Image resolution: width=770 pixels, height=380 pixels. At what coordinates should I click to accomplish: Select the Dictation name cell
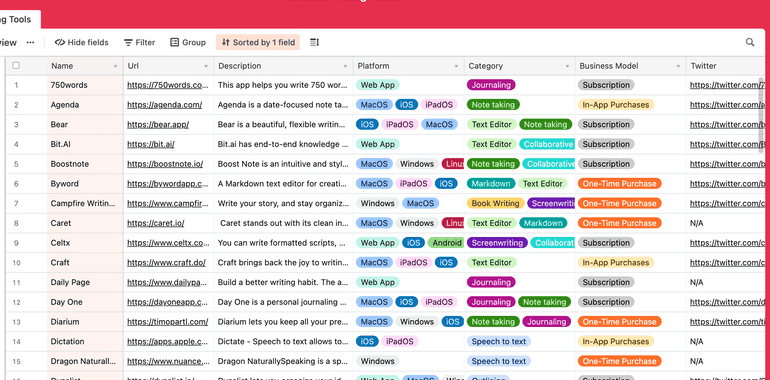pos(85,341)
